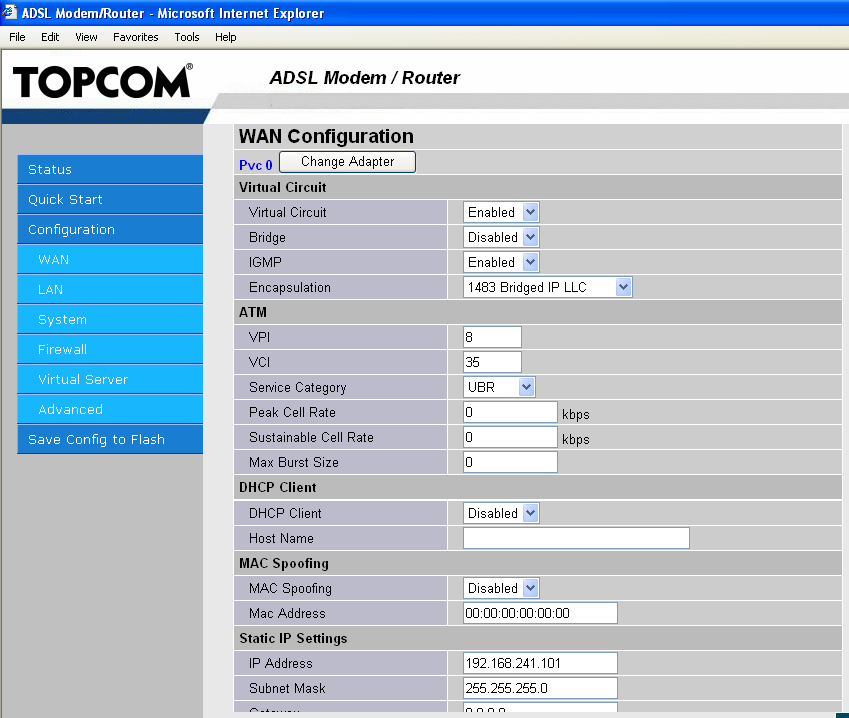Open the Quick Start page
Screen dimensions: 849x718
[110, 199]
